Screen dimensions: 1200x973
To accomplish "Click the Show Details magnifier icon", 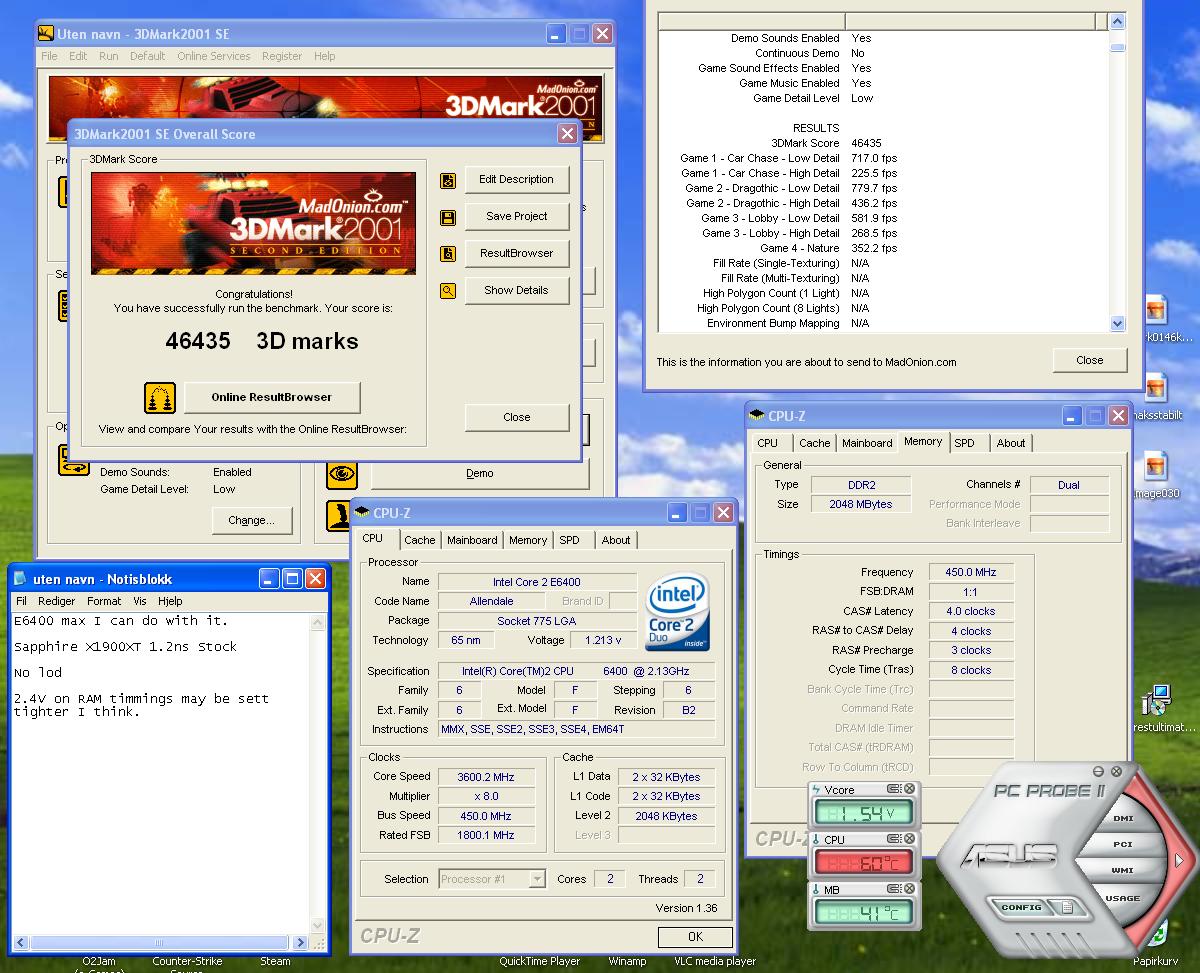I will pyautogui.click(x=448, y=291).
